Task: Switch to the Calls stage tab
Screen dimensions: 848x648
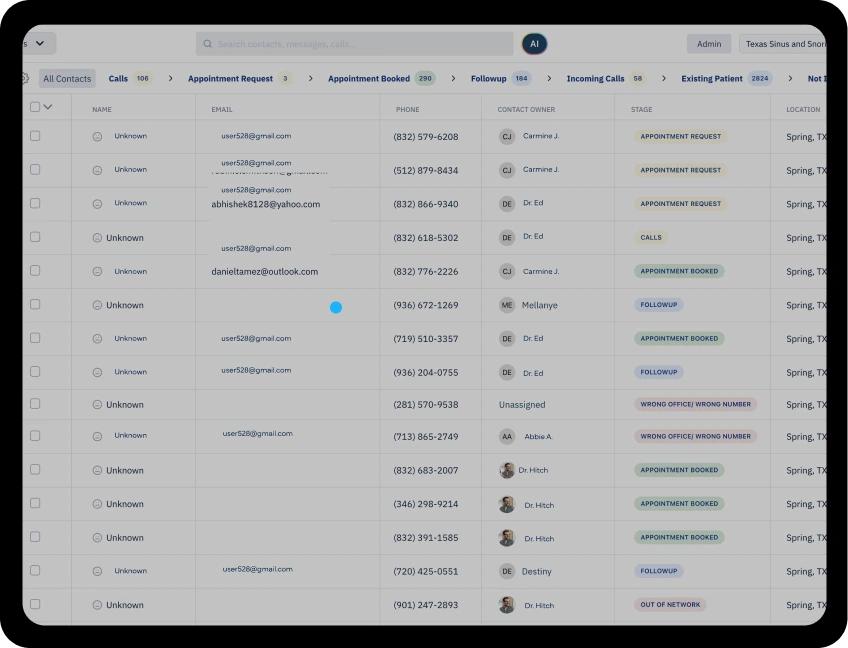Action: 130,78
